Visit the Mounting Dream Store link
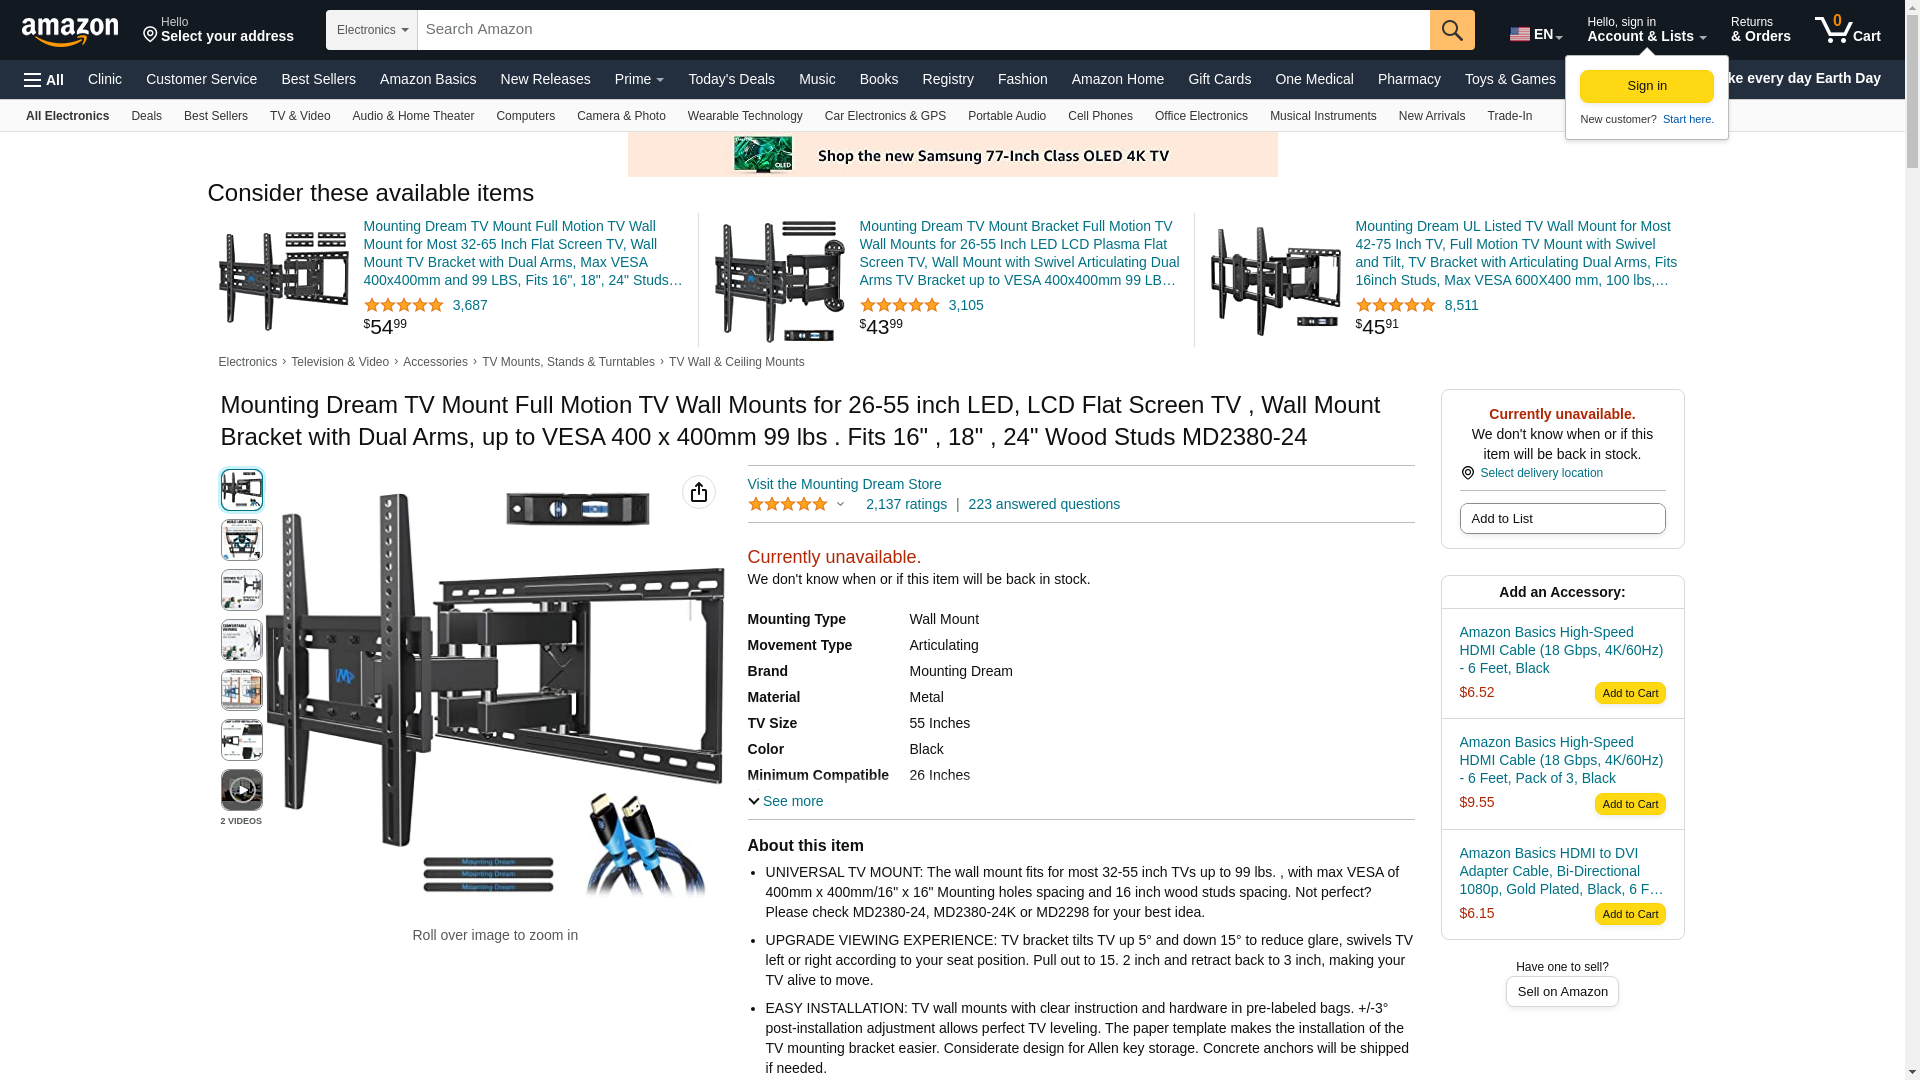 844,484
